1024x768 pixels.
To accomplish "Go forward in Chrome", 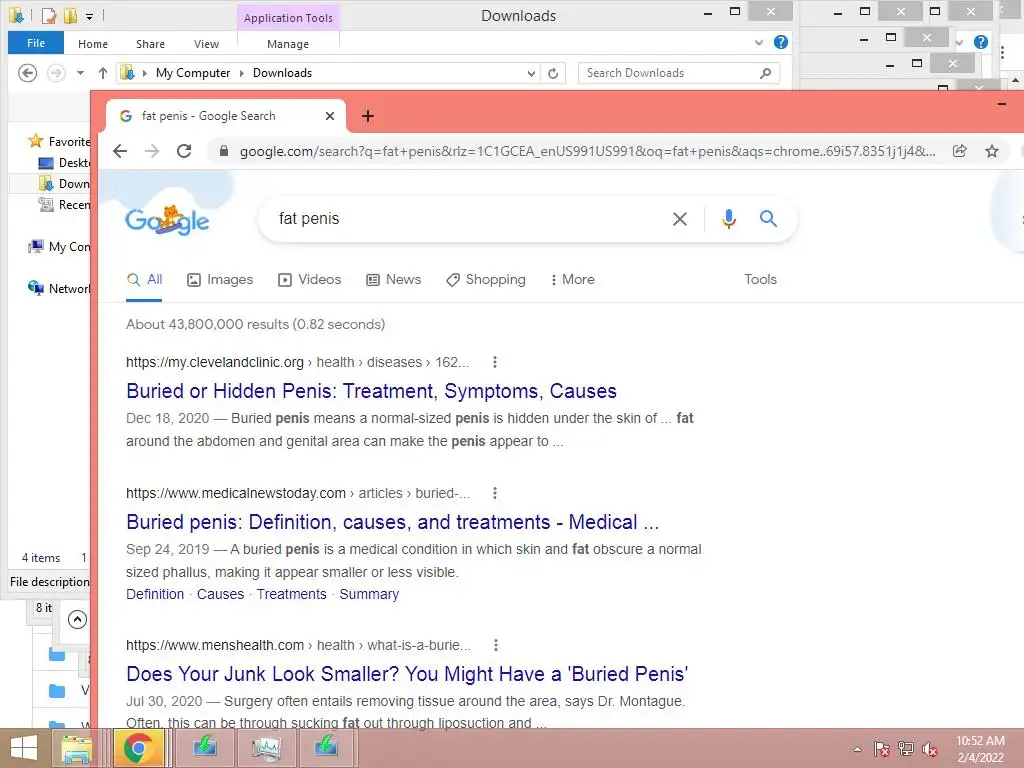I will point(152,152).
